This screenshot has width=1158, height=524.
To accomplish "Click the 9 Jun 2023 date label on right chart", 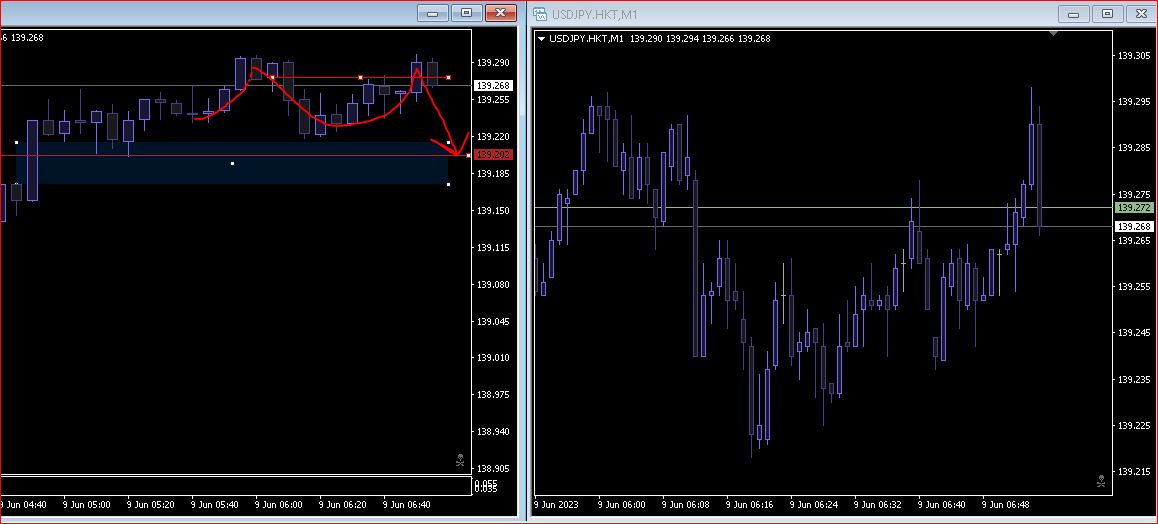I will pyautogui.click(x=557, y=505).
